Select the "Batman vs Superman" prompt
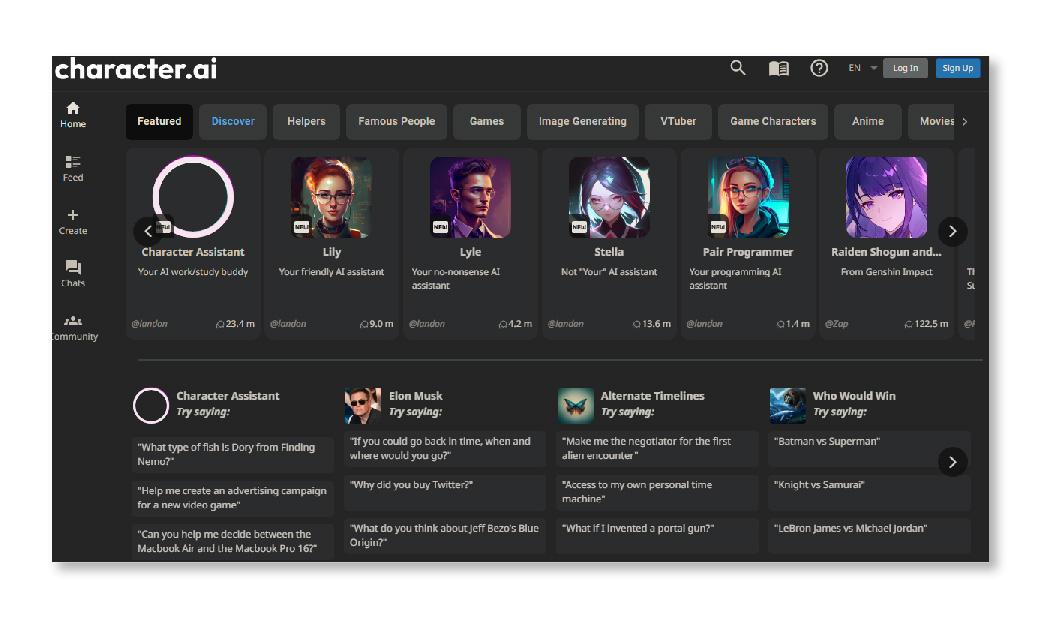Viewport: 1041px width, 617px height. tap(868, 441)
